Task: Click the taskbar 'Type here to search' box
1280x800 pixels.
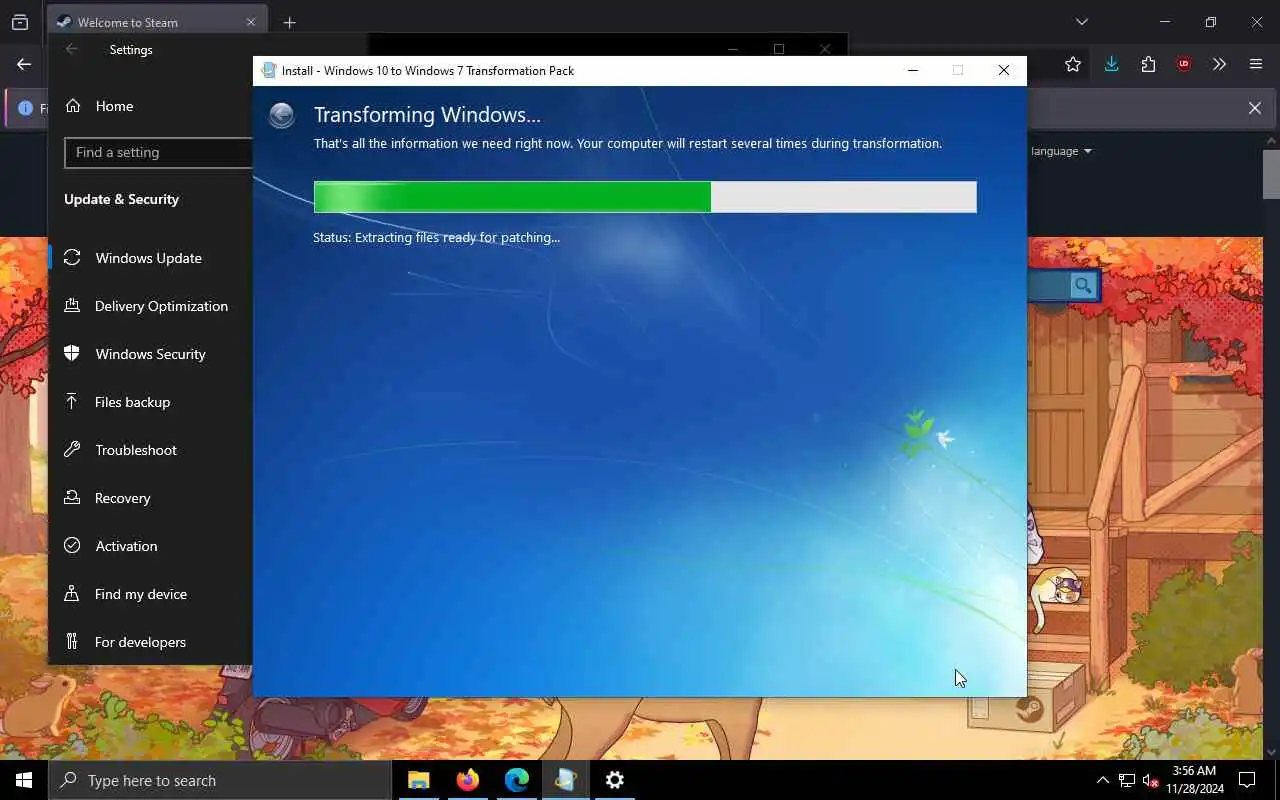Action: (220, 780)
